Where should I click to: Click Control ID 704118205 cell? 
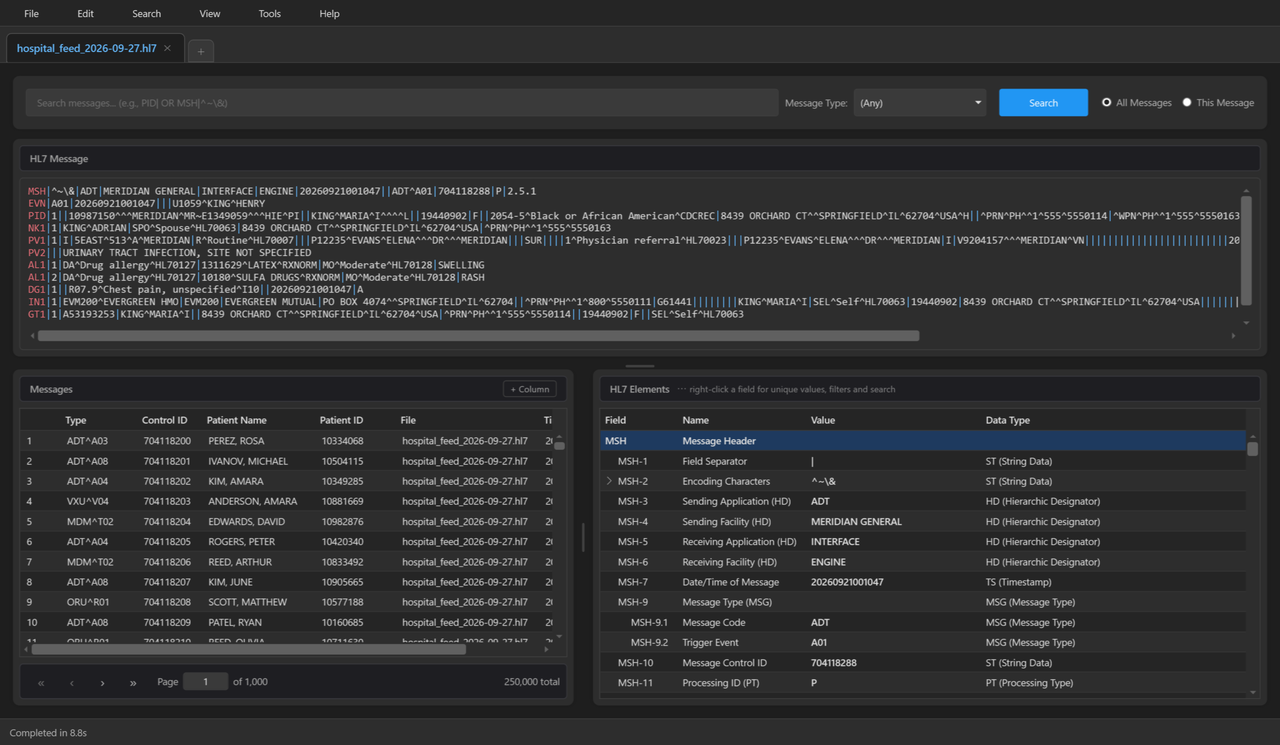coord(167,542)
